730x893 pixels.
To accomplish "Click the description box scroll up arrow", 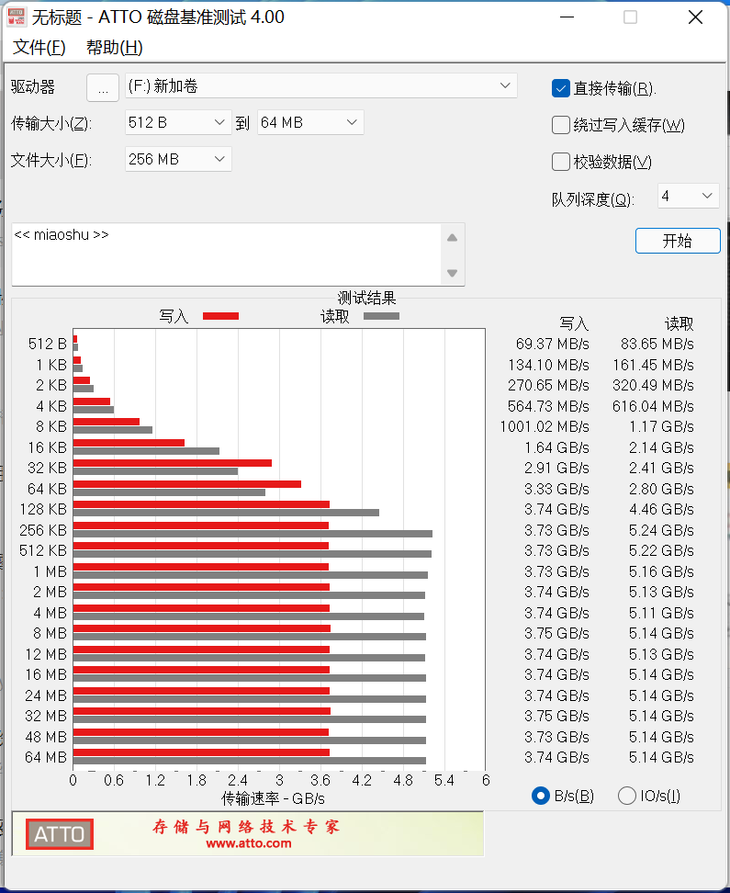I will point(452,238).
